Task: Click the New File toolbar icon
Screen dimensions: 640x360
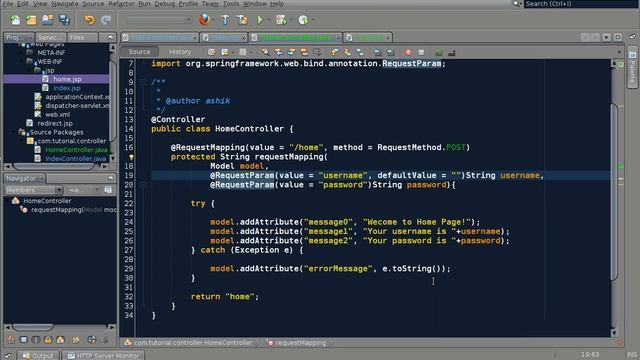Action: pos(15,20)
